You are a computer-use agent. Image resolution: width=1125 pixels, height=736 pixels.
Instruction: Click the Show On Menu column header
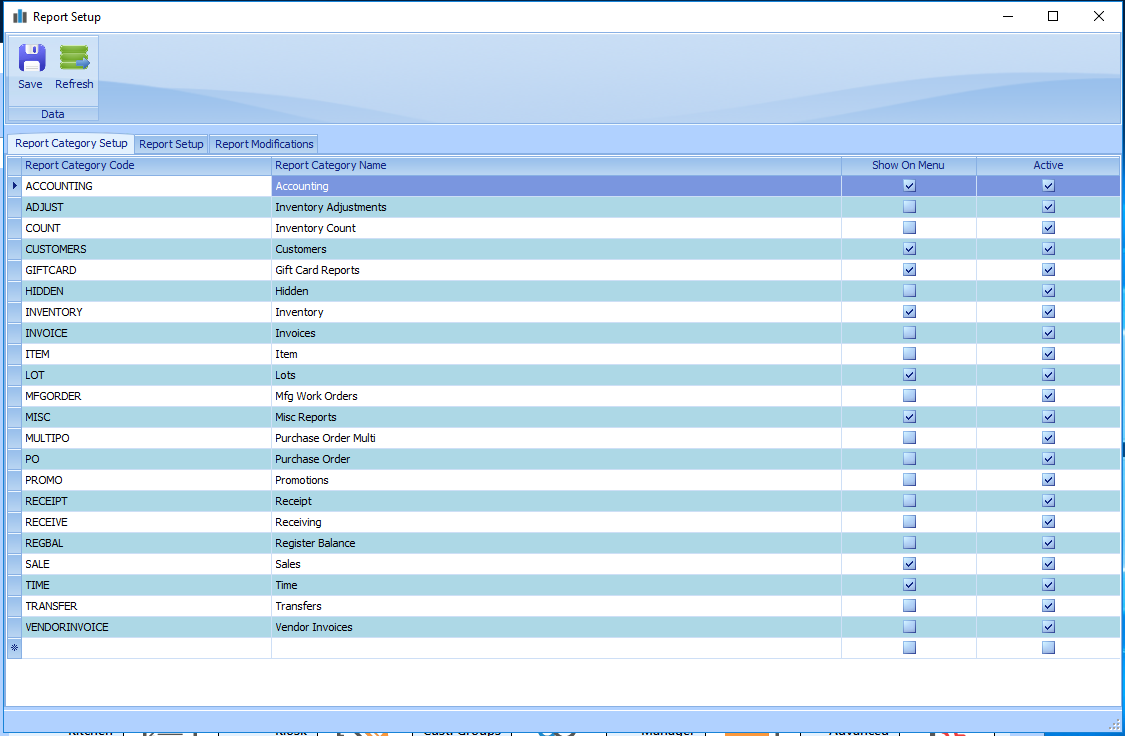908,165
